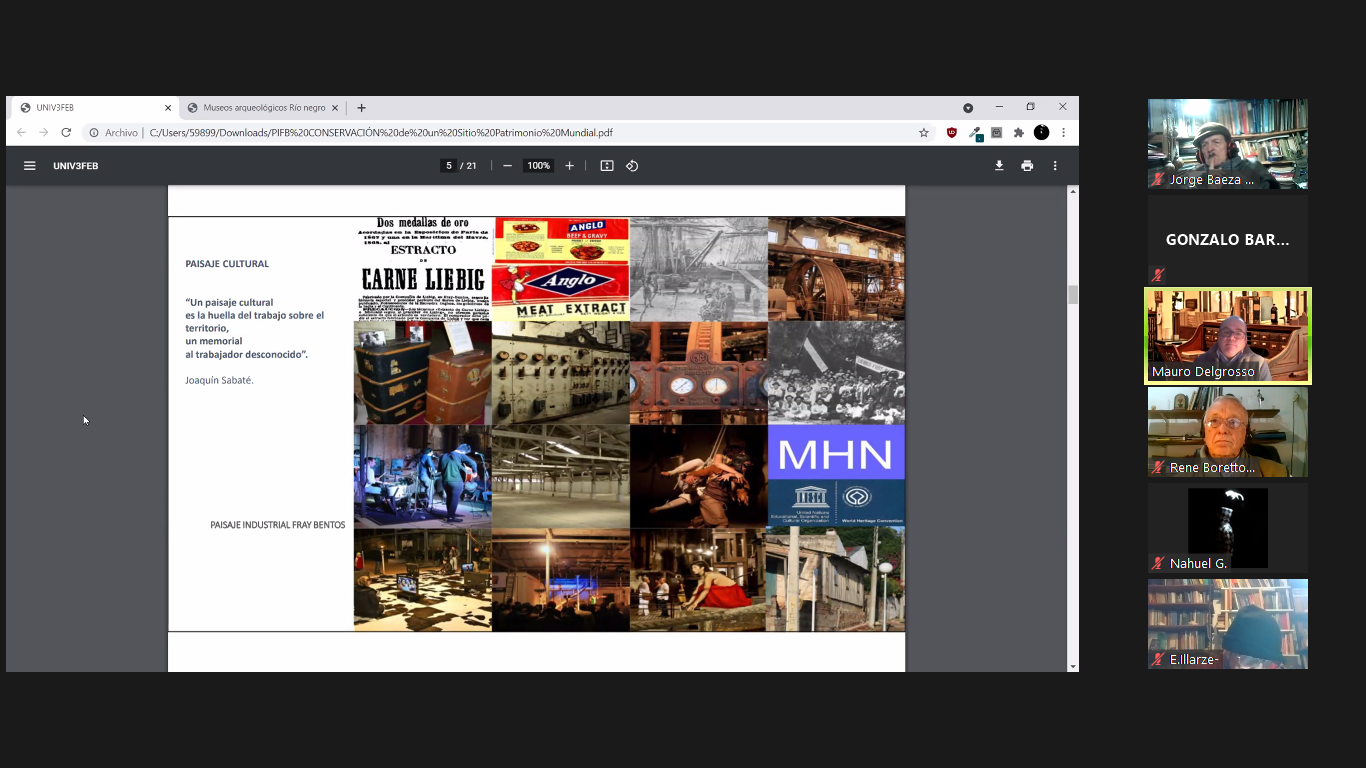Print the PDF document
Screen dimensions: 1366x768
pos(1027,166)
